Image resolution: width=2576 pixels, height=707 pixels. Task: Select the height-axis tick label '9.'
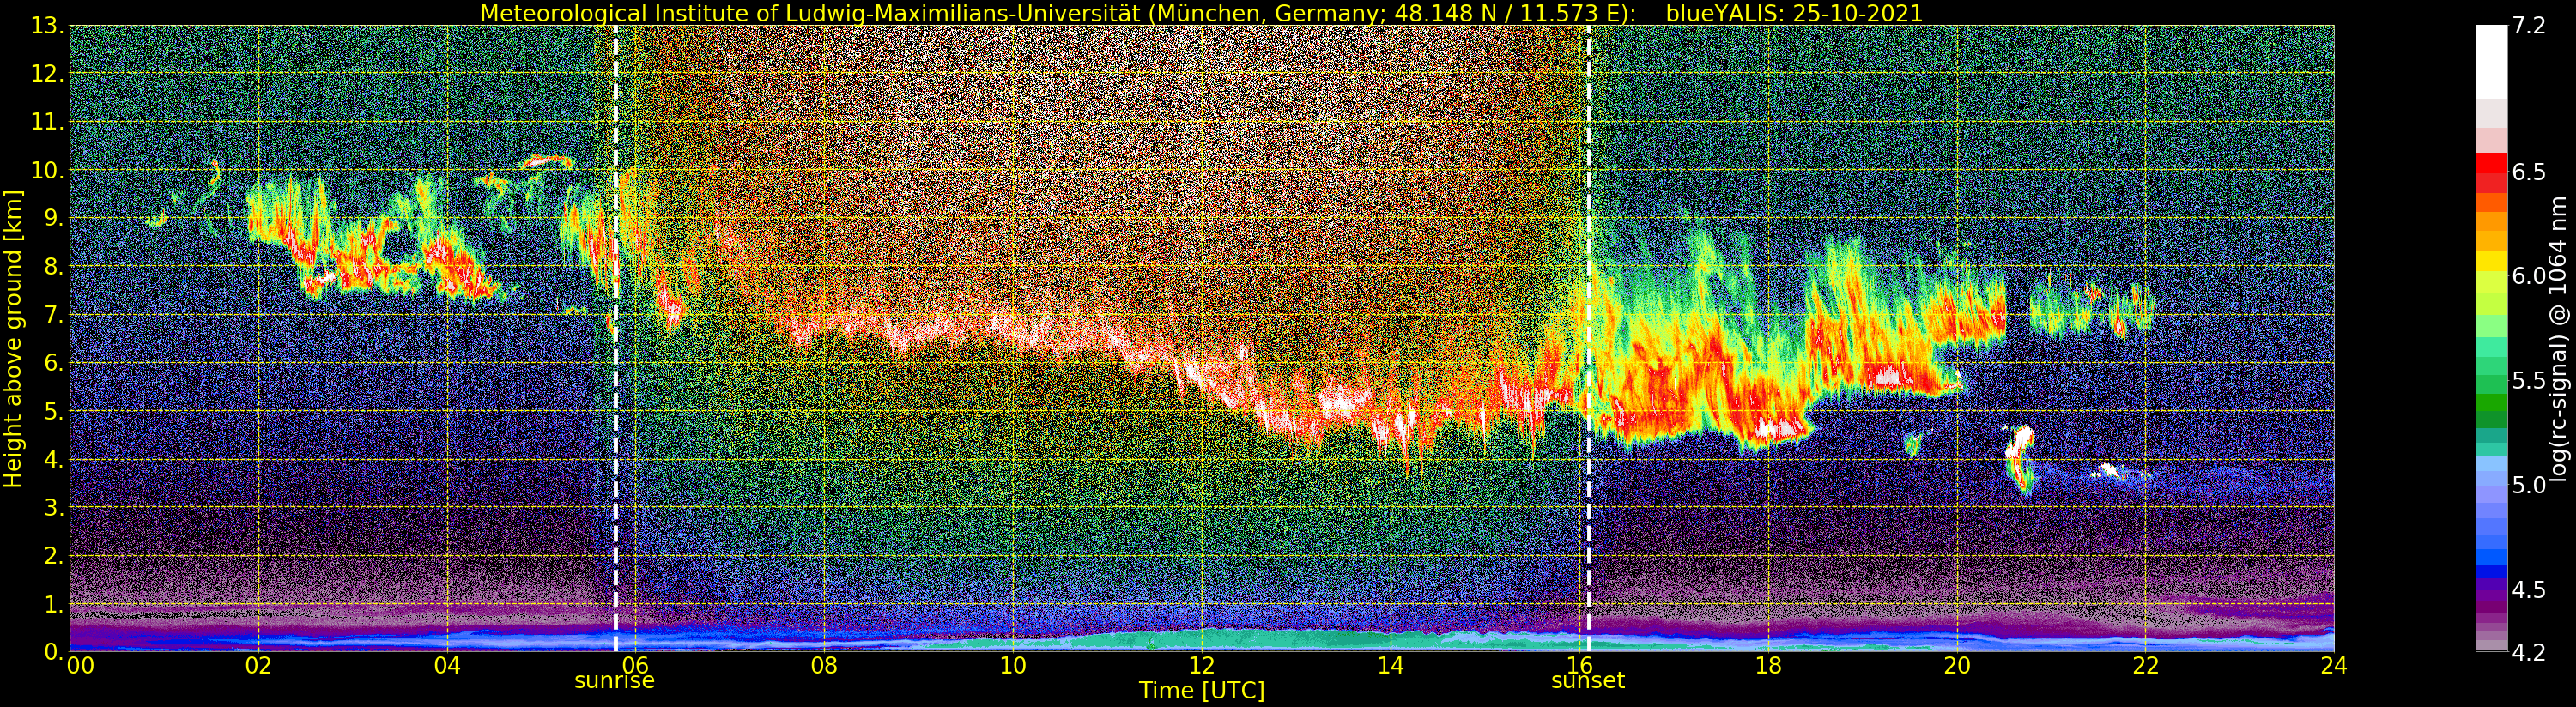tap(54, 218)
